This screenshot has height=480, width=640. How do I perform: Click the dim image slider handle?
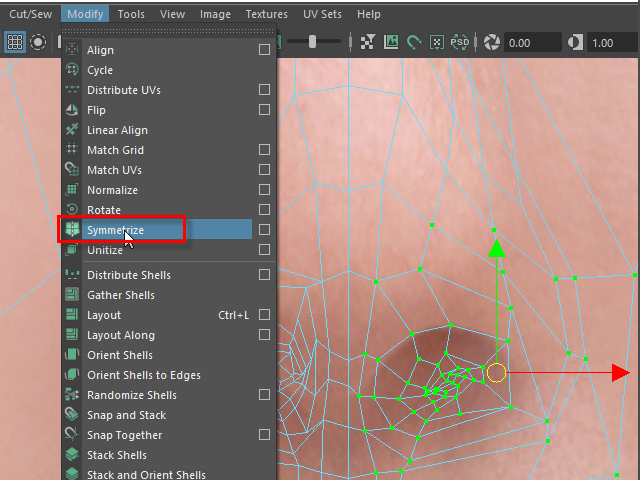tap(313, 42)
